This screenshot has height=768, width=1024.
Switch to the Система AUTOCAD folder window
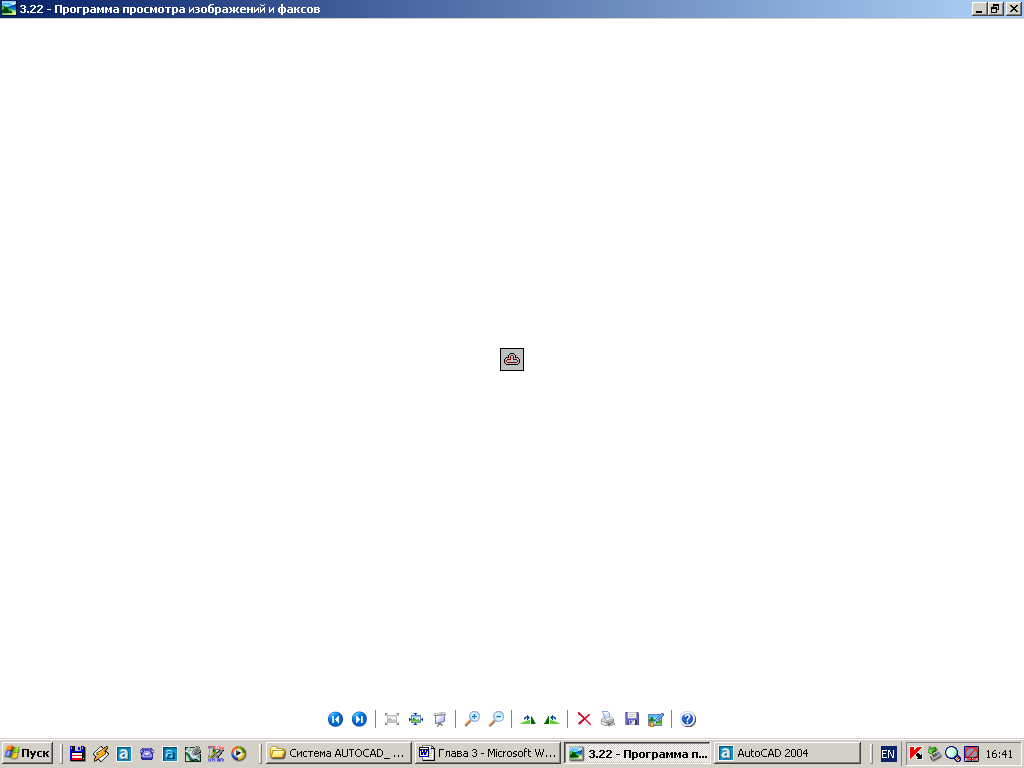(x=338, y=753)
